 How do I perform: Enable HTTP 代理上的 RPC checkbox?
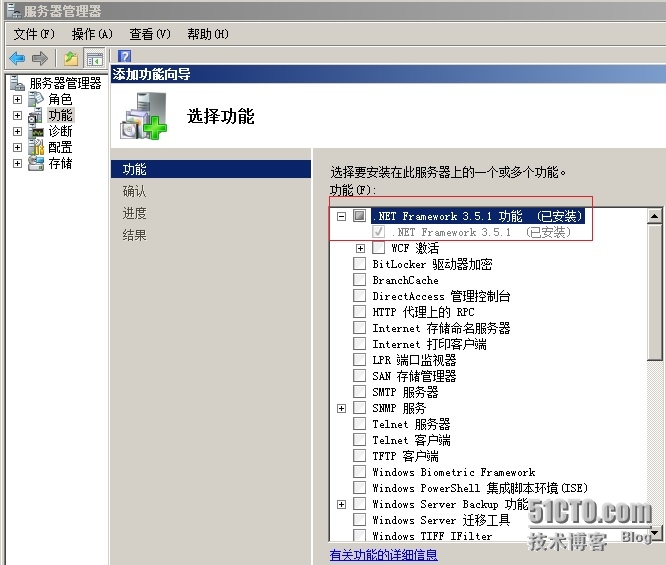359,312
